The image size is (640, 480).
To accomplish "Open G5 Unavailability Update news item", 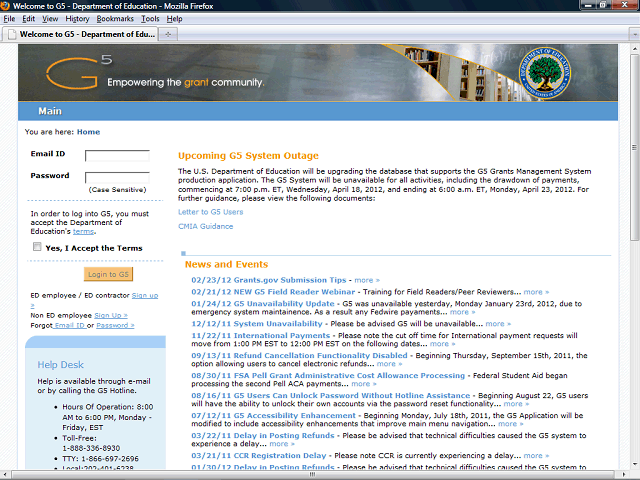I will (263, 304).
